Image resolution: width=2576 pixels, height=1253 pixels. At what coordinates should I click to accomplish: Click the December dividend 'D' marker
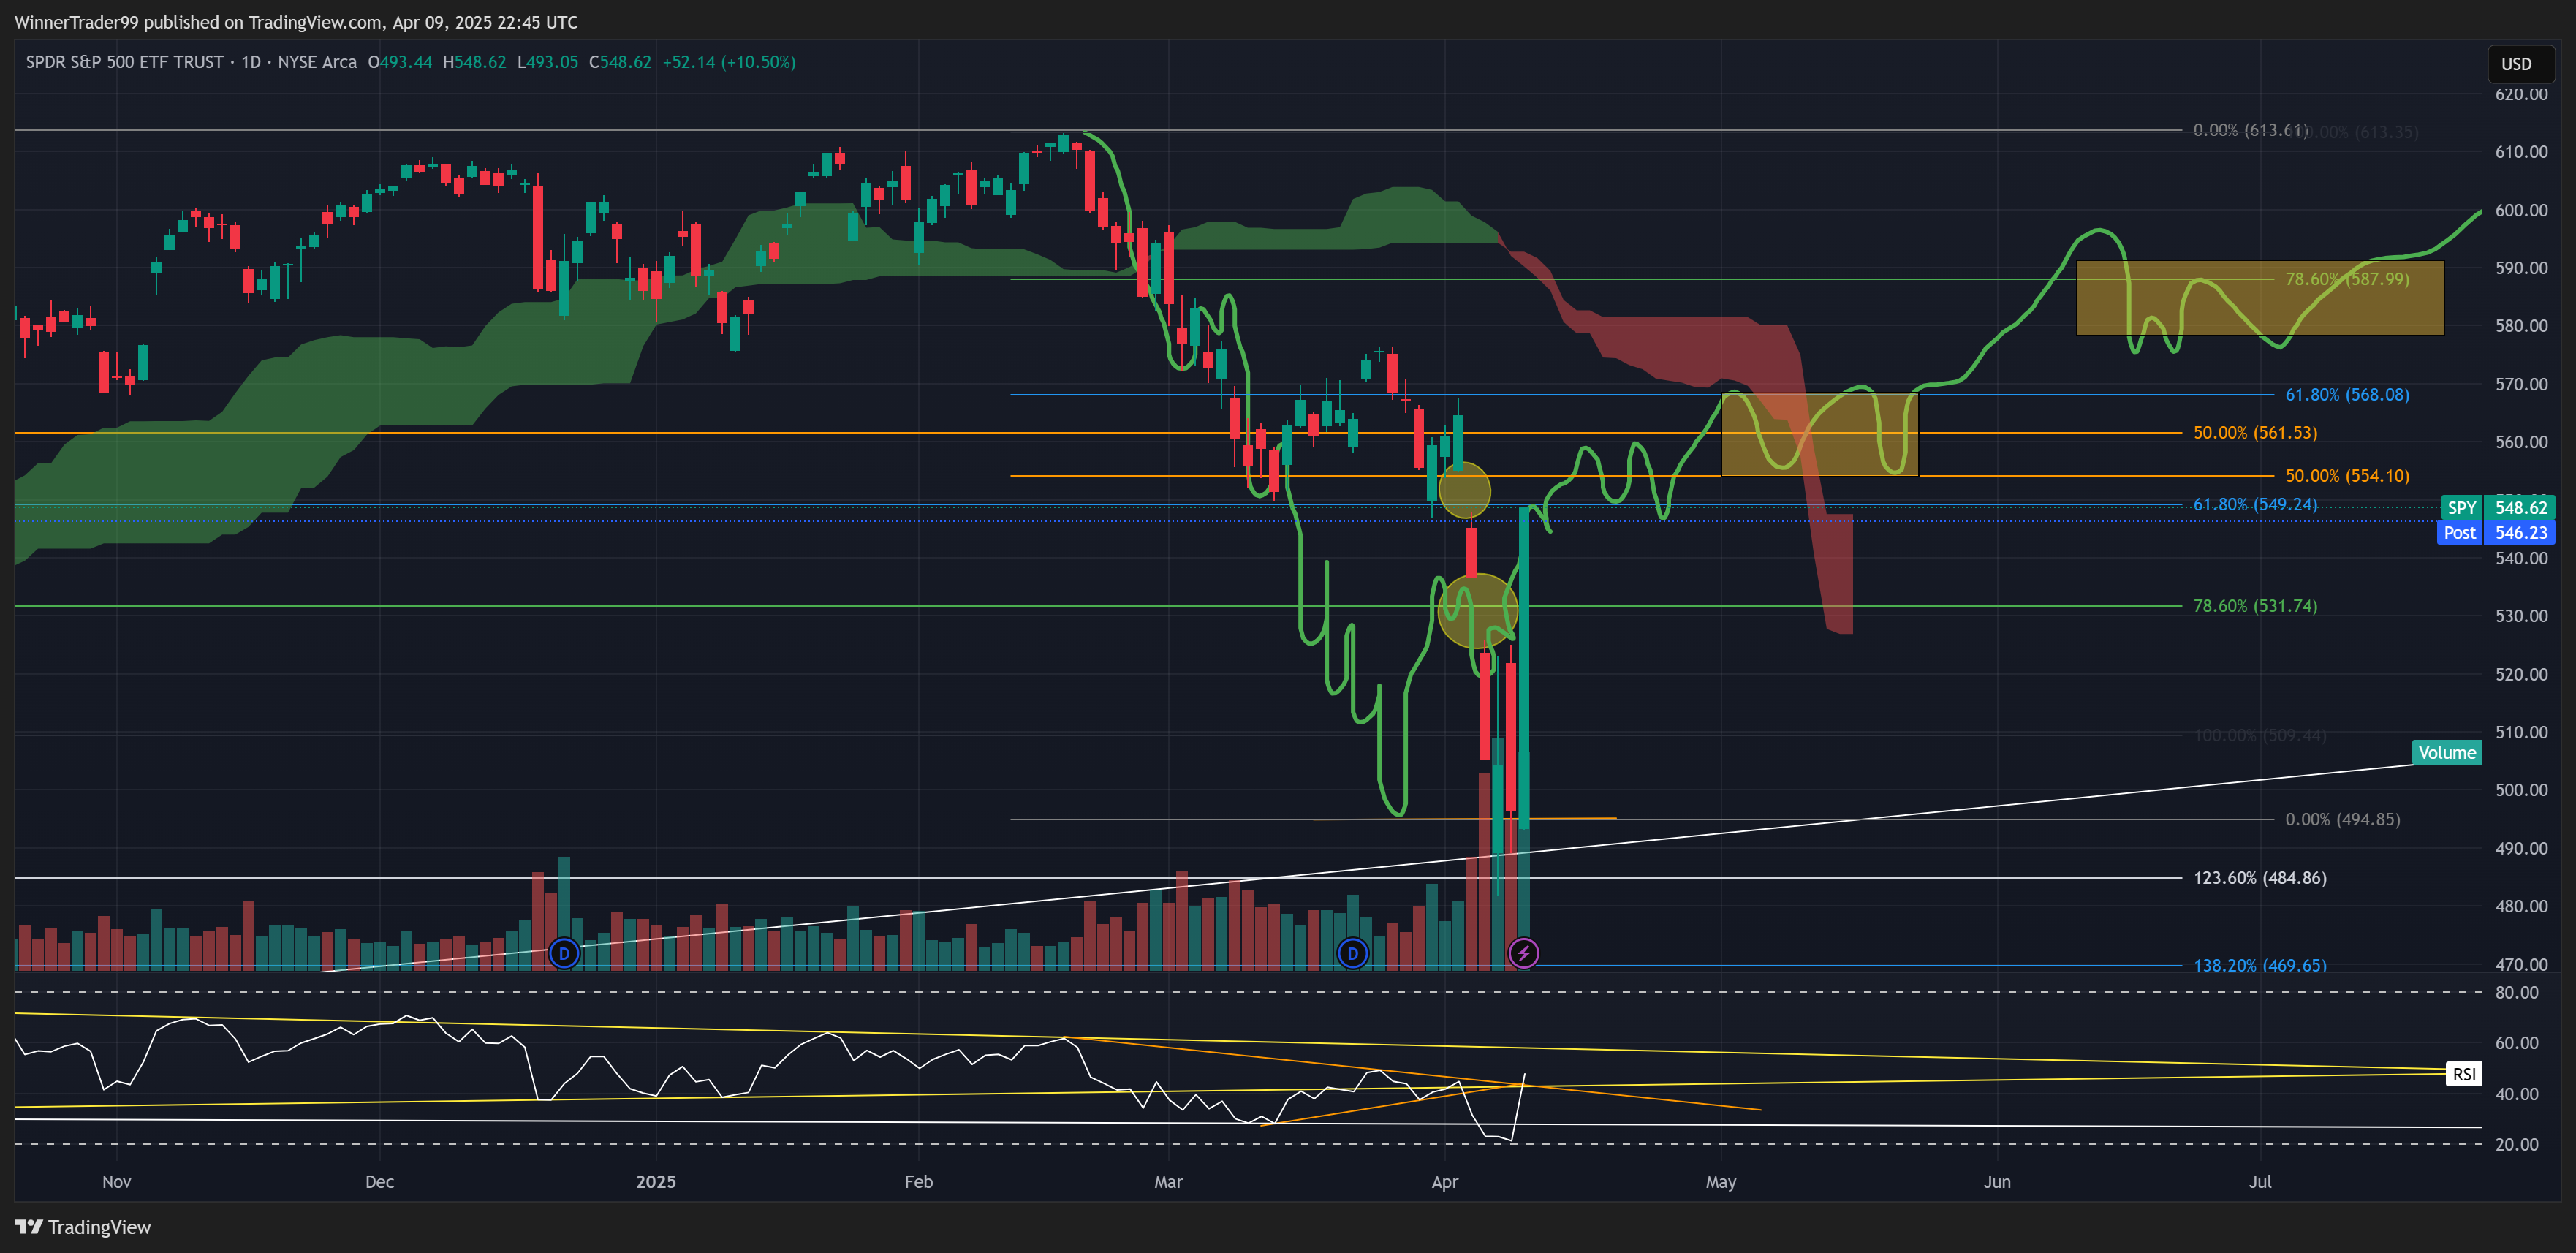(564, 953)
